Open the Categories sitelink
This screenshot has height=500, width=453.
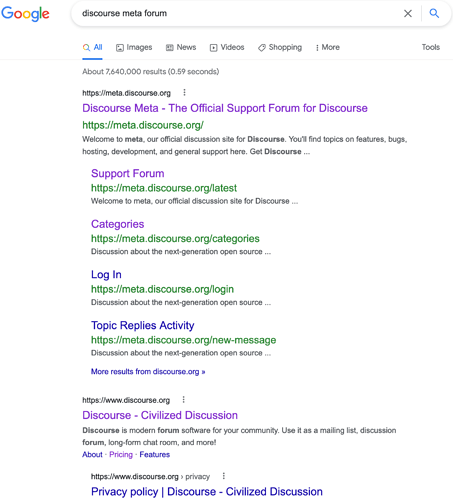(117, 224)
